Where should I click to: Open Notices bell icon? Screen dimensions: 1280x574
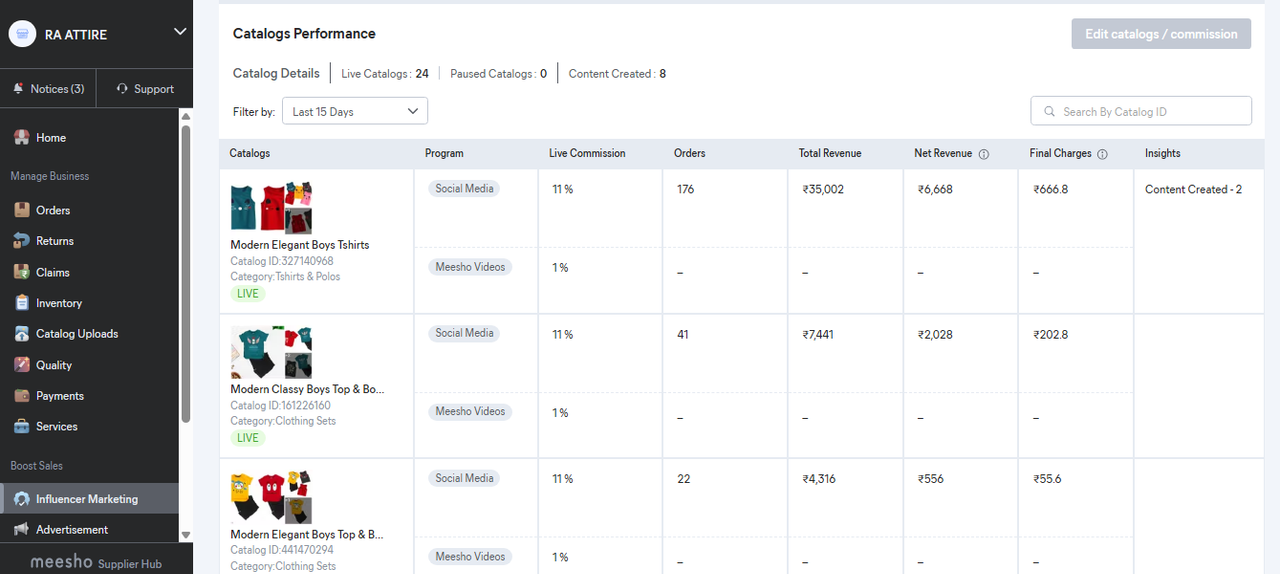click(x=18, y=89)
